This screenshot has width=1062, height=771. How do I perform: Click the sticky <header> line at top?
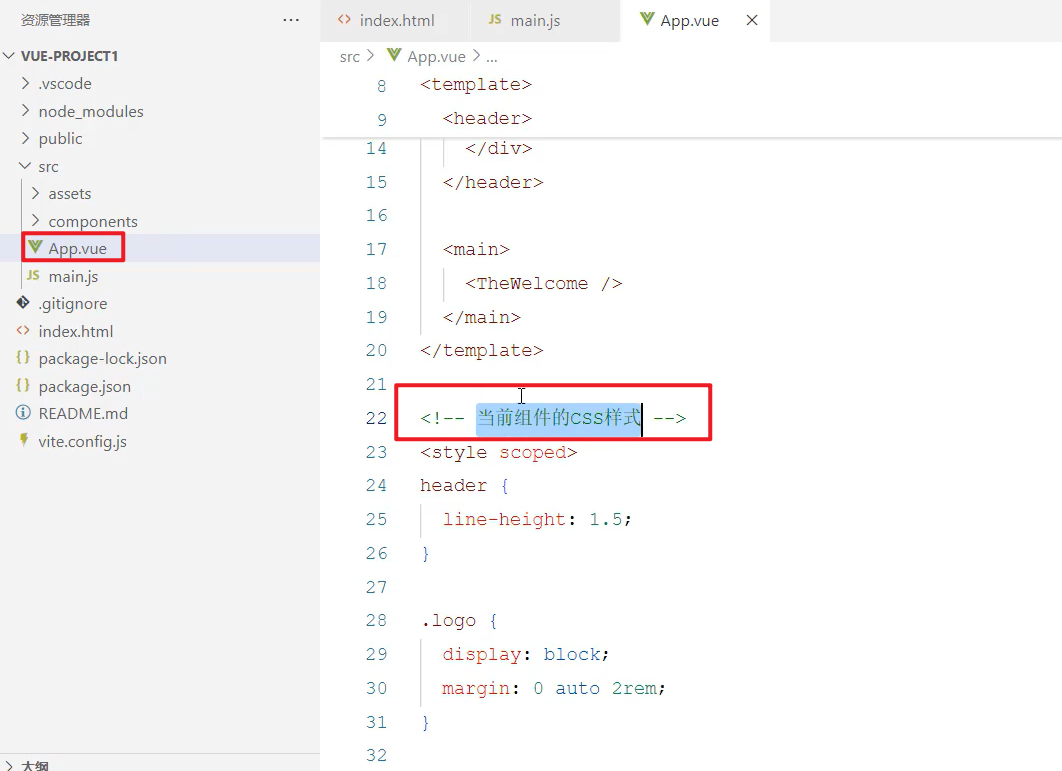[488, 119]
